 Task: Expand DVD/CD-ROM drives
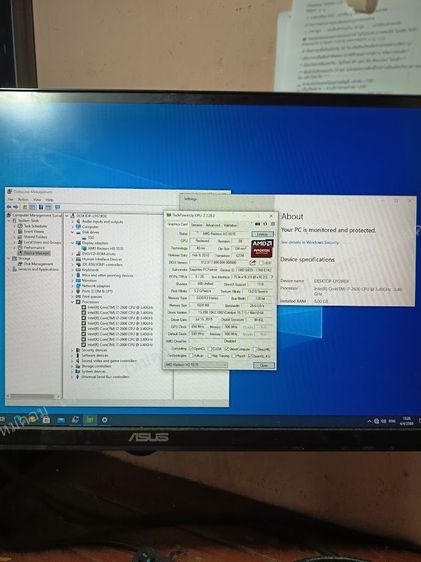pos(73,254)
